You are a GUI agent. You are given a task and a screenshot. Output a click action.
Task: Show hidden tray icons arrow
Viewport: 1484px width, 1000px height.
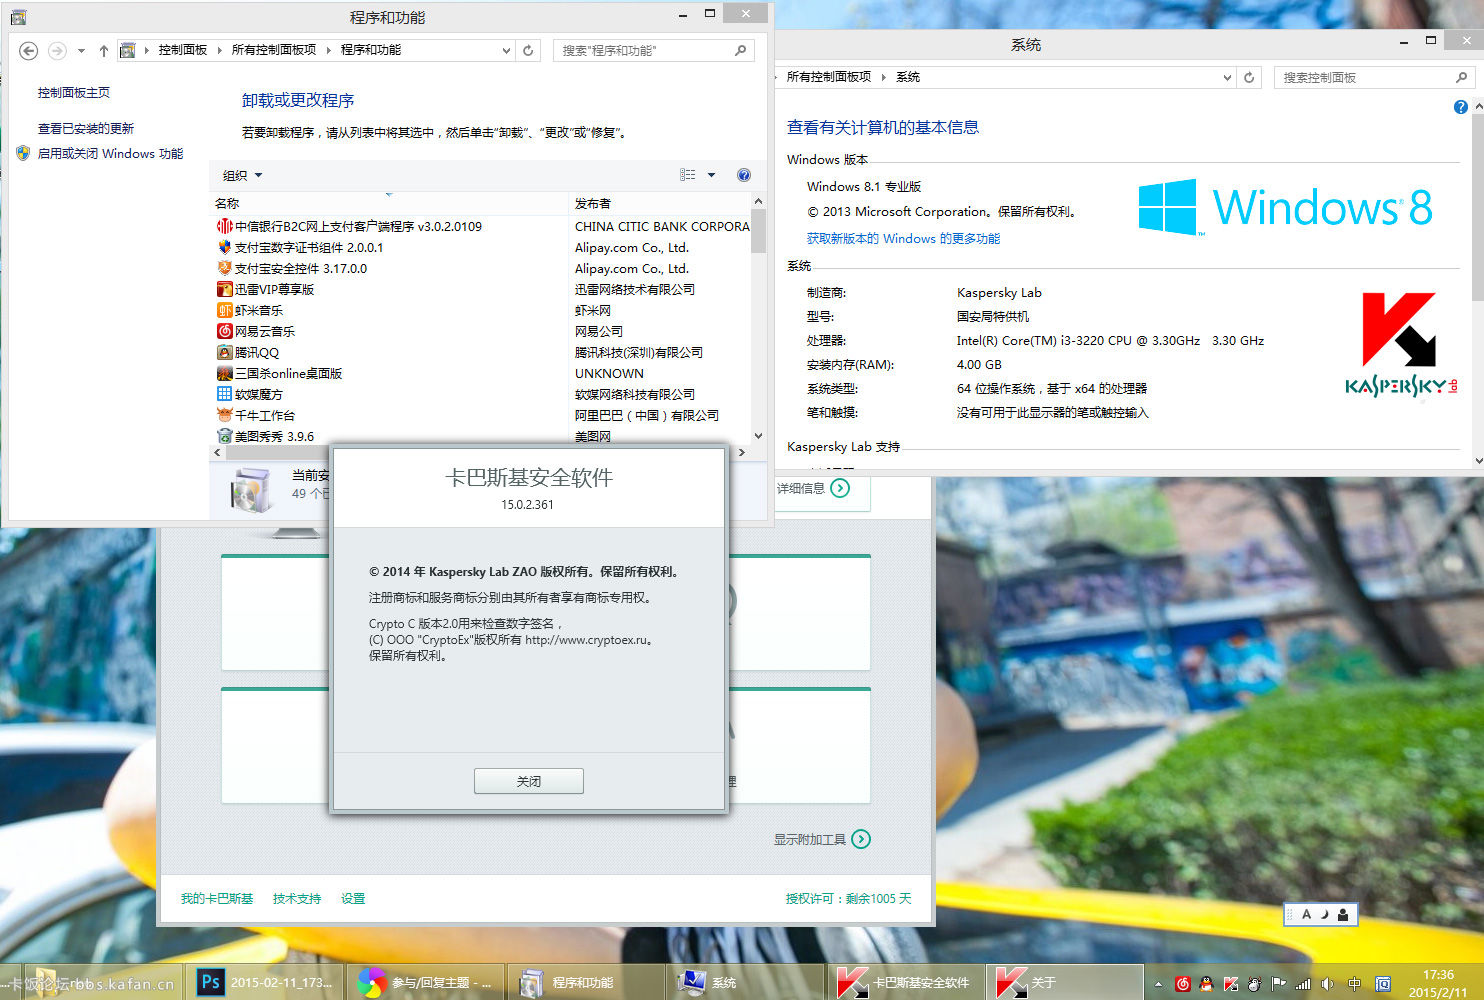1159,984
